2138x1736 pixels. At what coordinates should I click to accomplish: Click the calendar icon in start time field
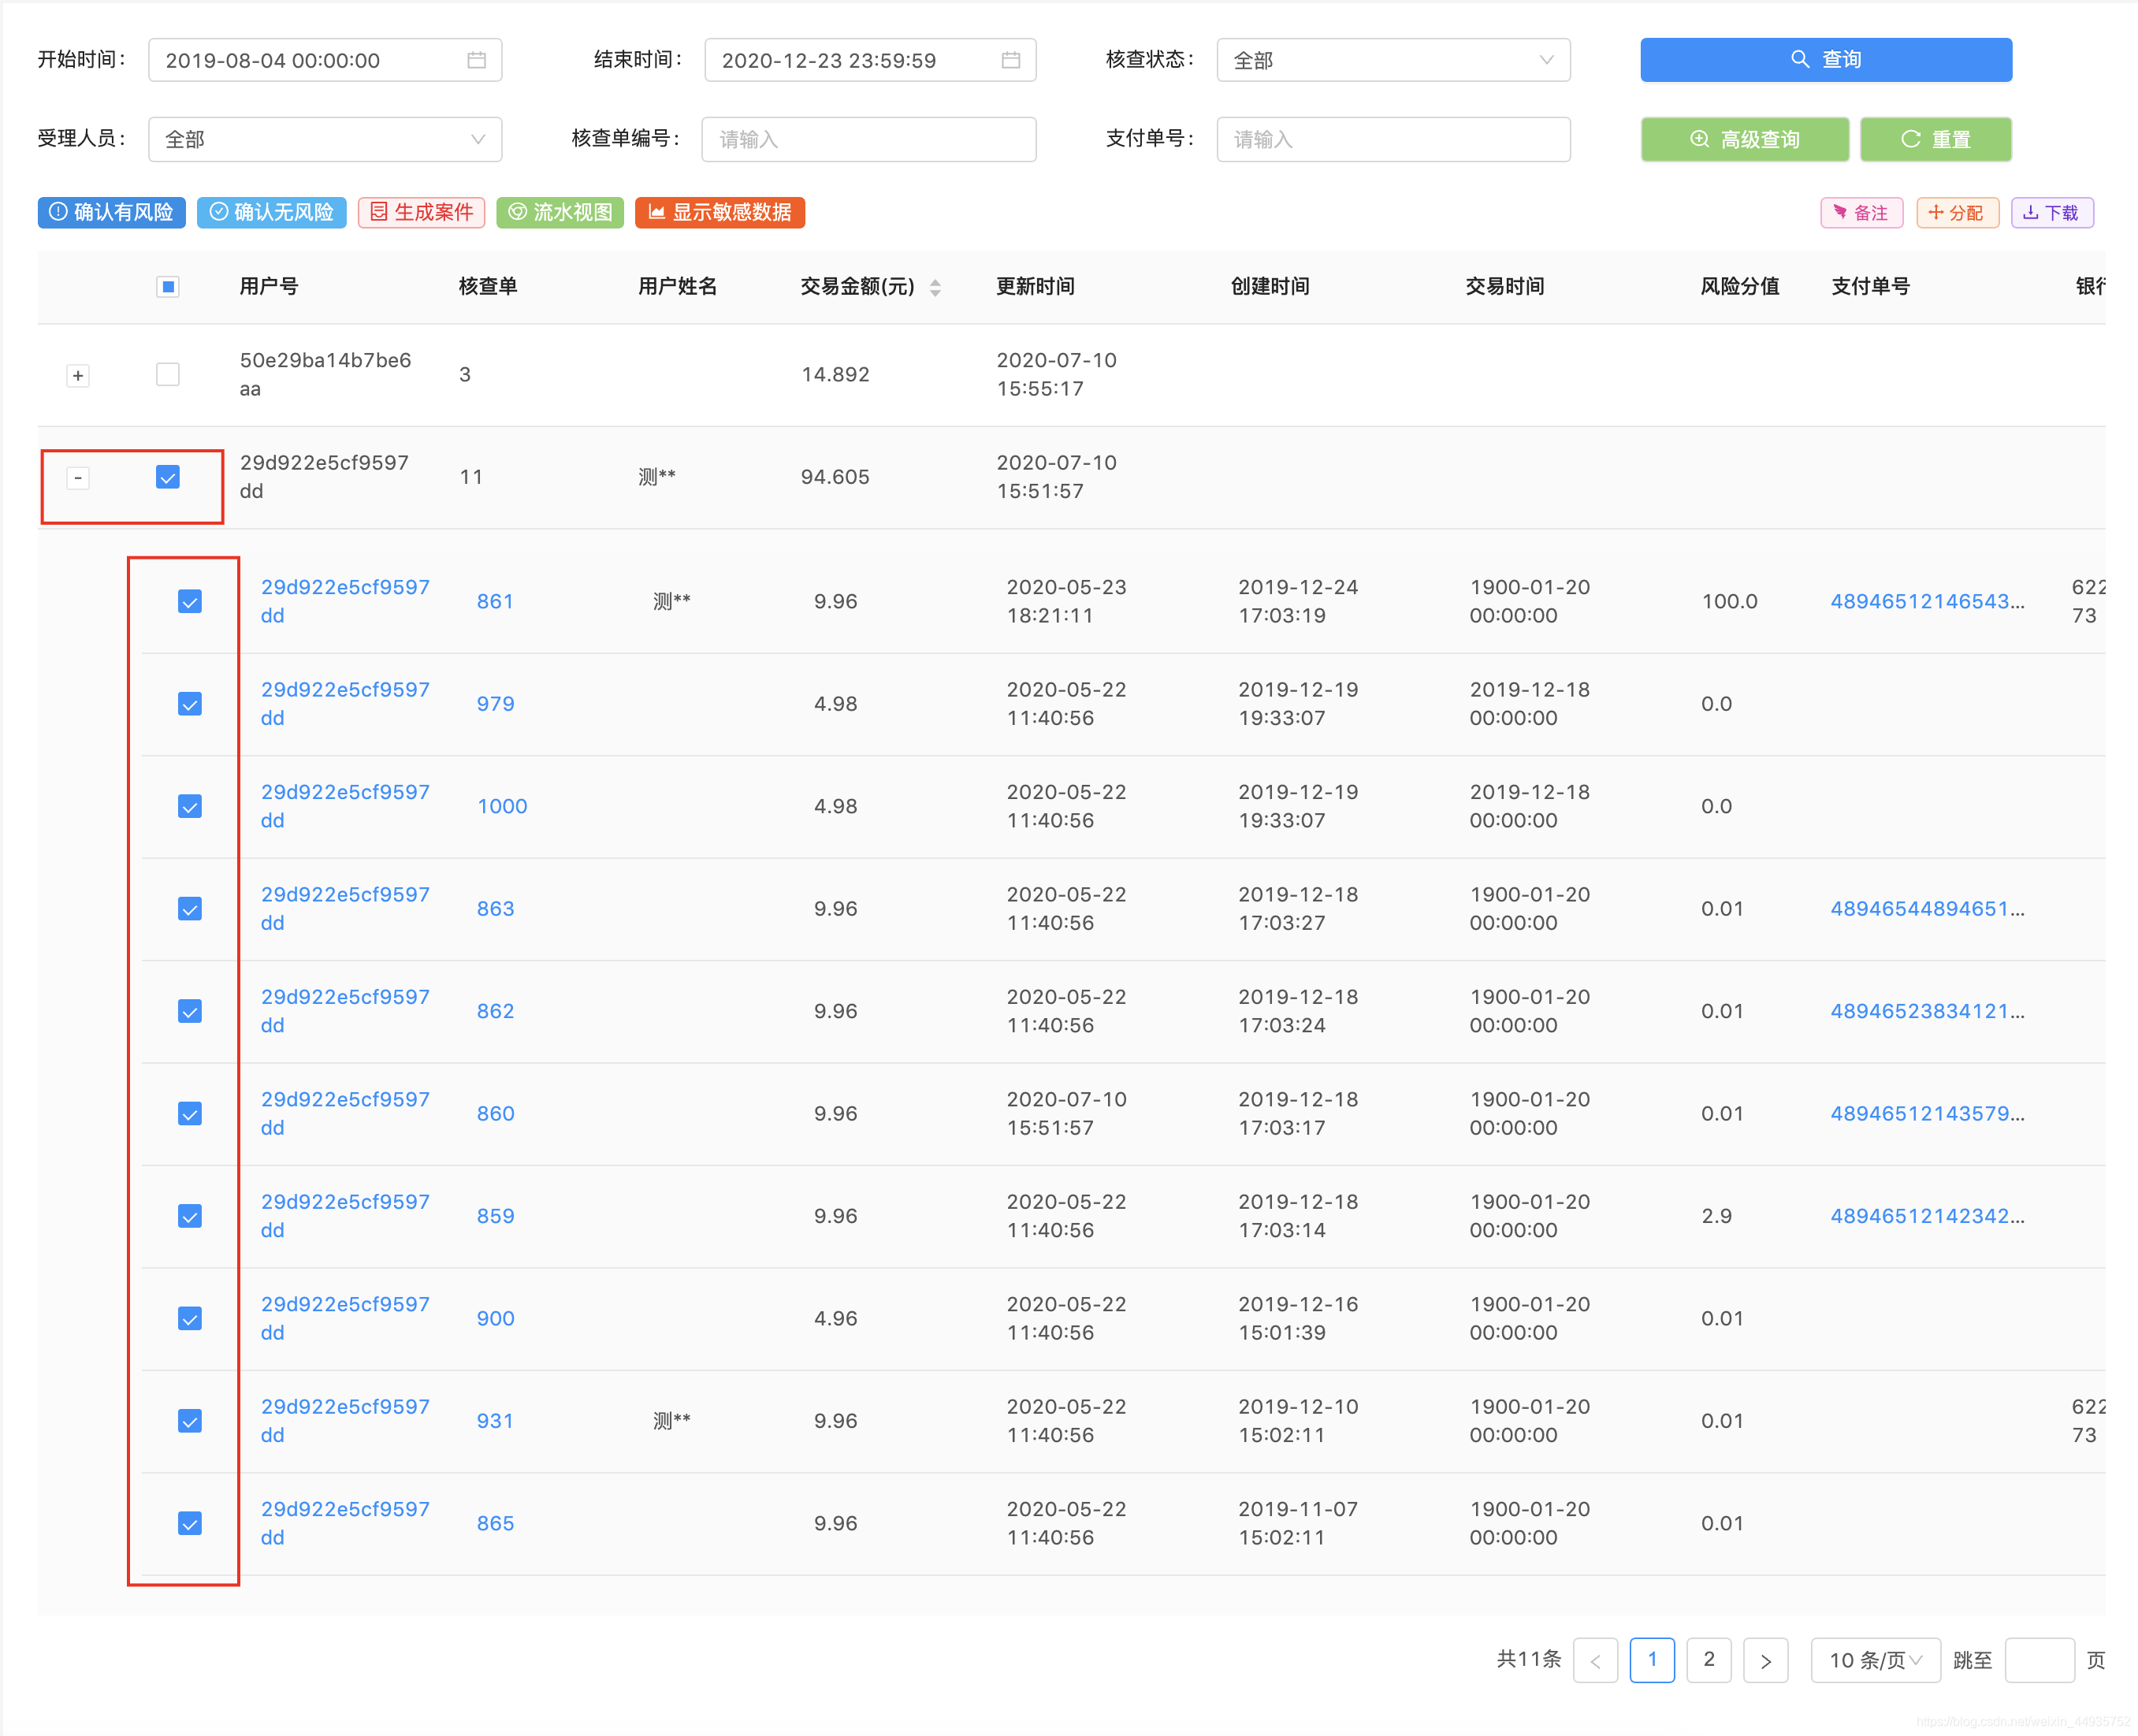(476, 60)
